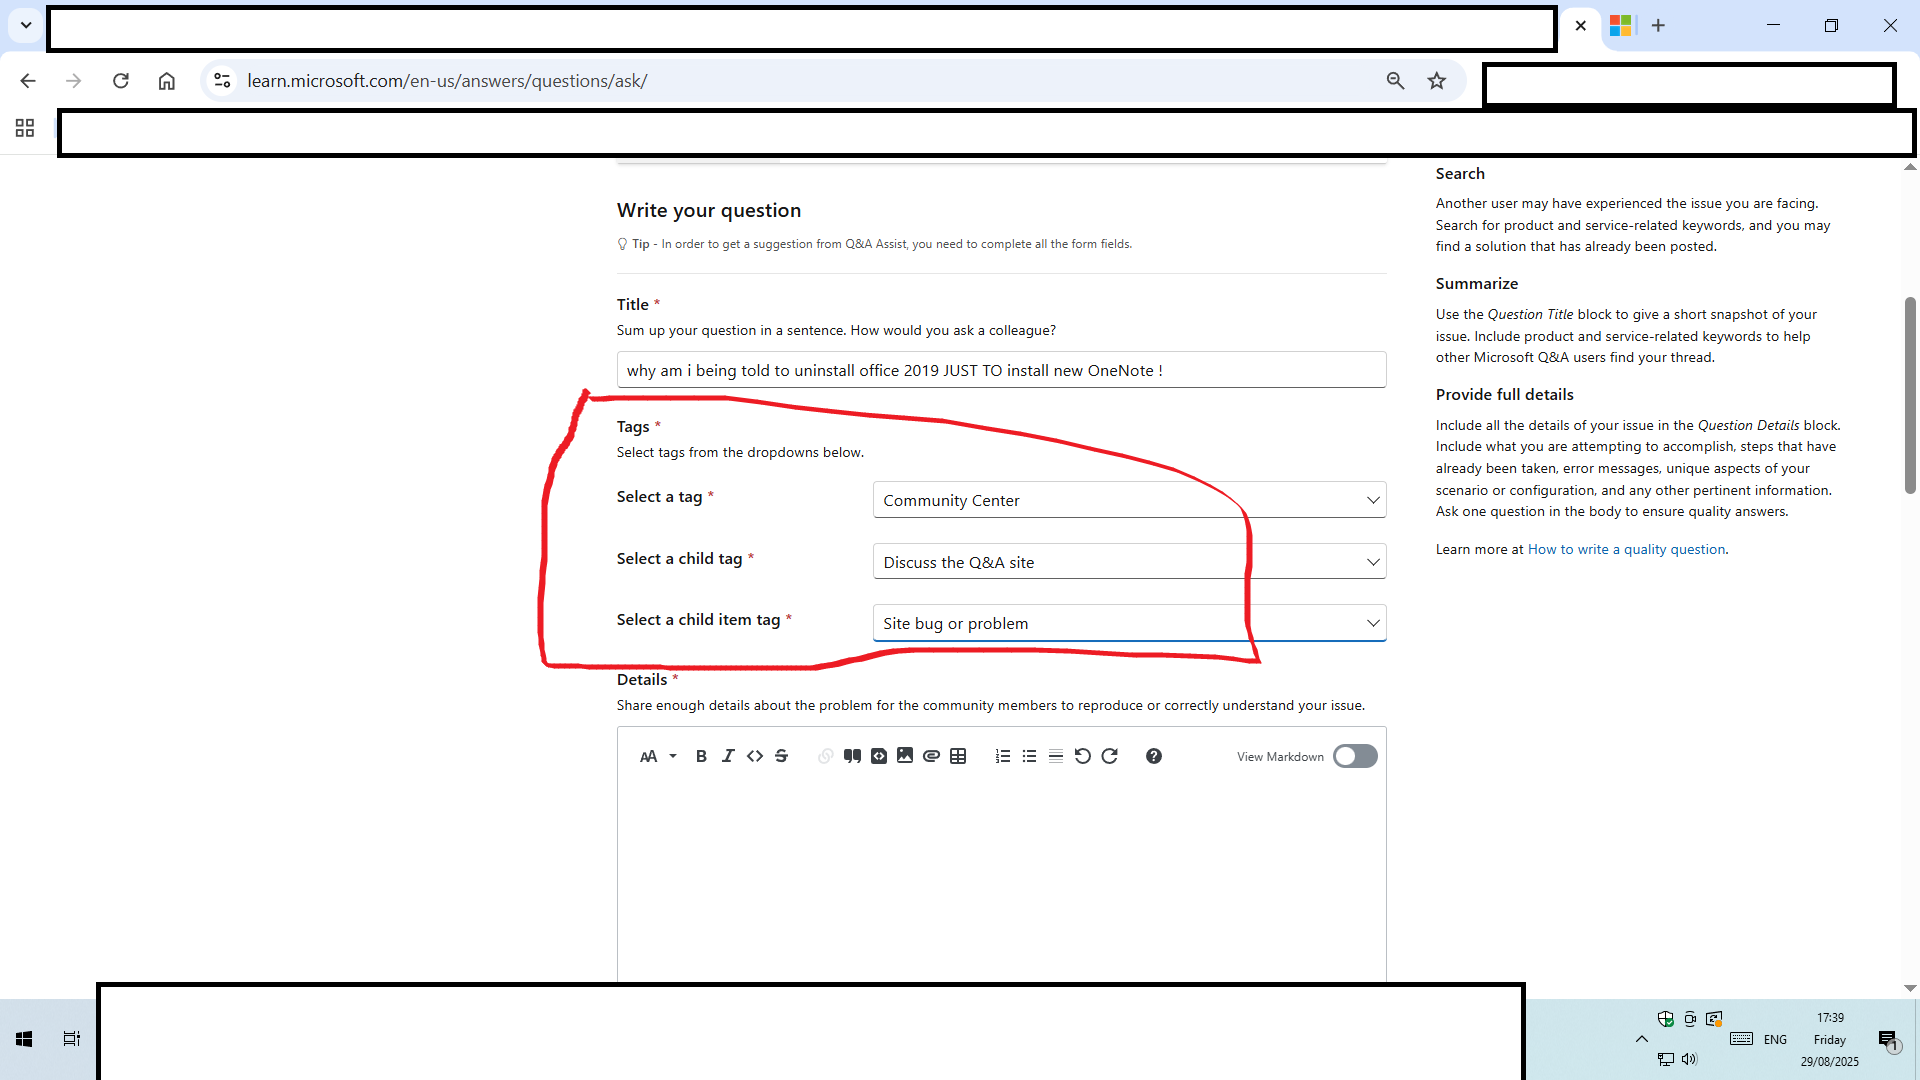Open the font size AA dropdown

(x=658, y=756)
